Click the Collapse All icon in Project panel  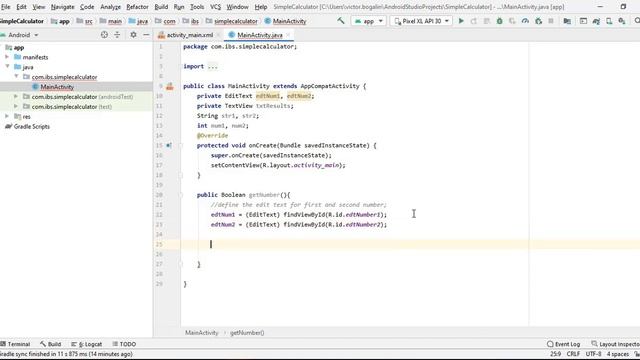[117, 35]
